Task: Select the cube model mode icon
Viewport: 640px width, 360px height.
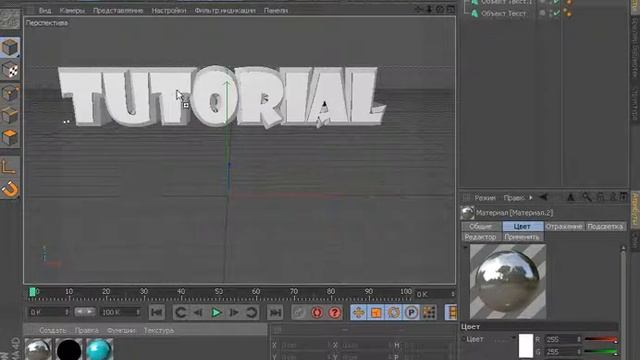Action: 10,47
